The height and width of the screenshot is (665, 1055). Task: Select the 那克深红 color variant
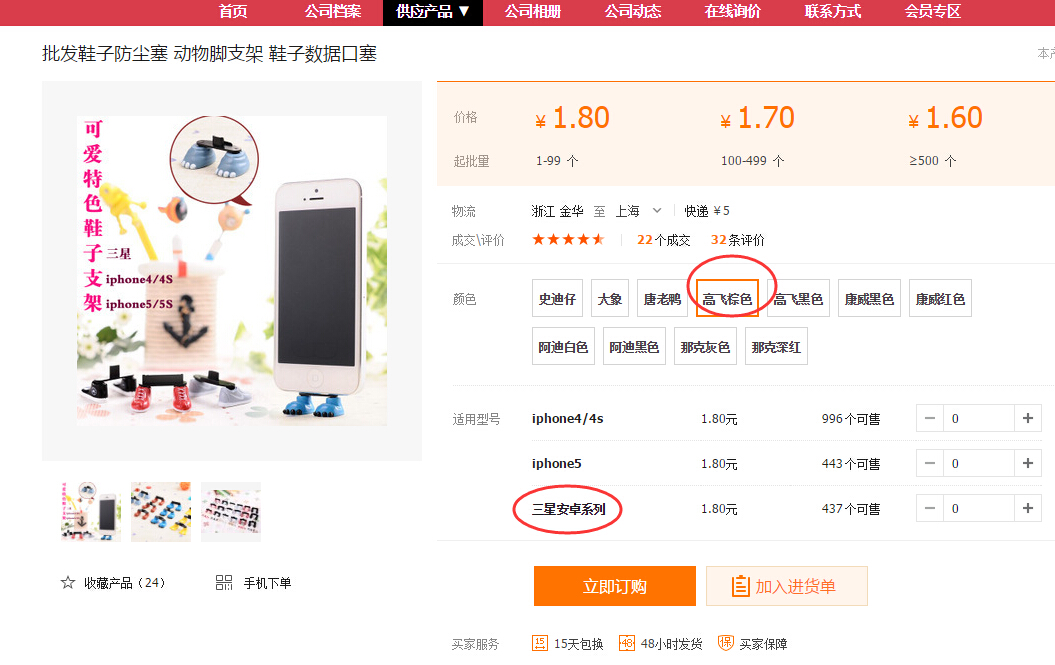pyautogui.click(x=776, y=346)
